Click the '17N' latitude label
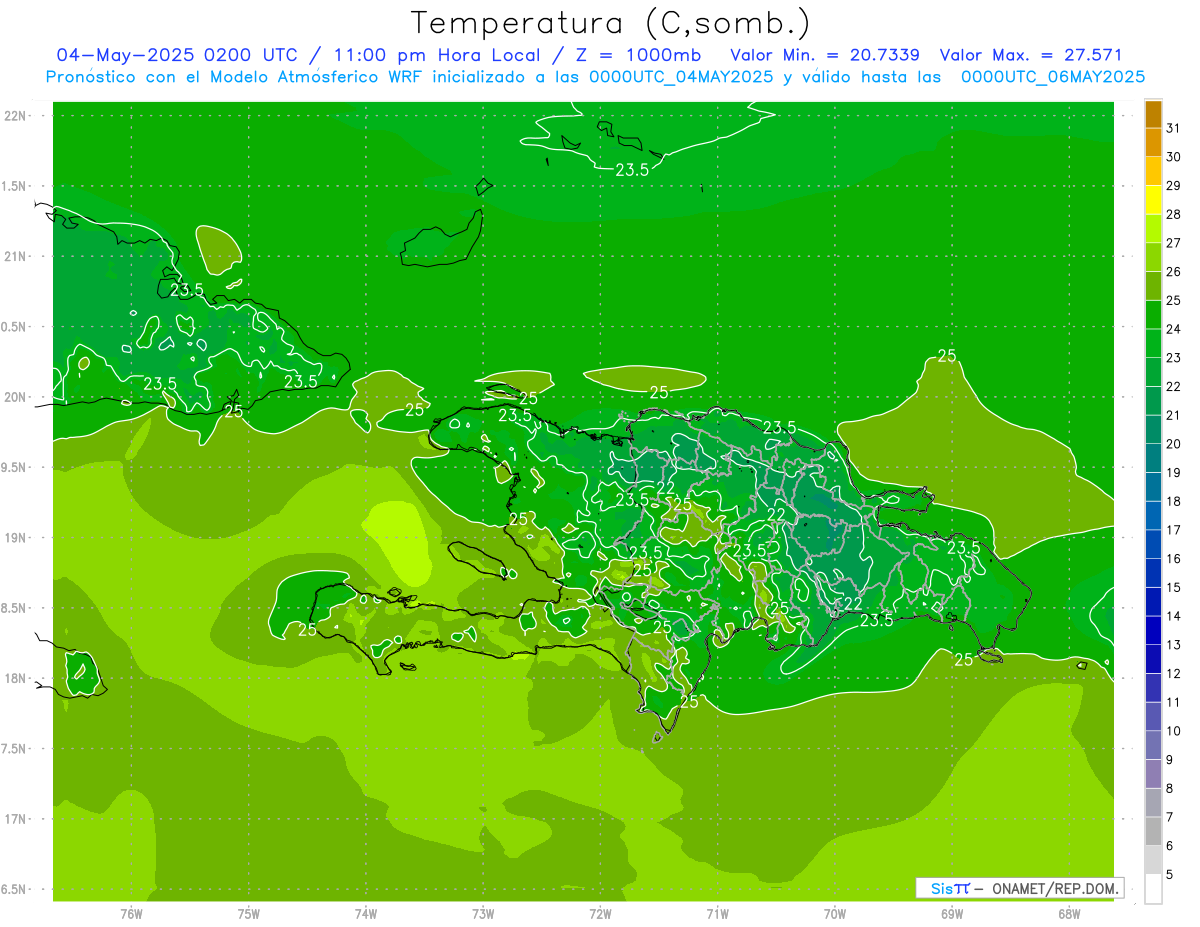Screen dimensions: 1200x927 [x=15, y=819]
